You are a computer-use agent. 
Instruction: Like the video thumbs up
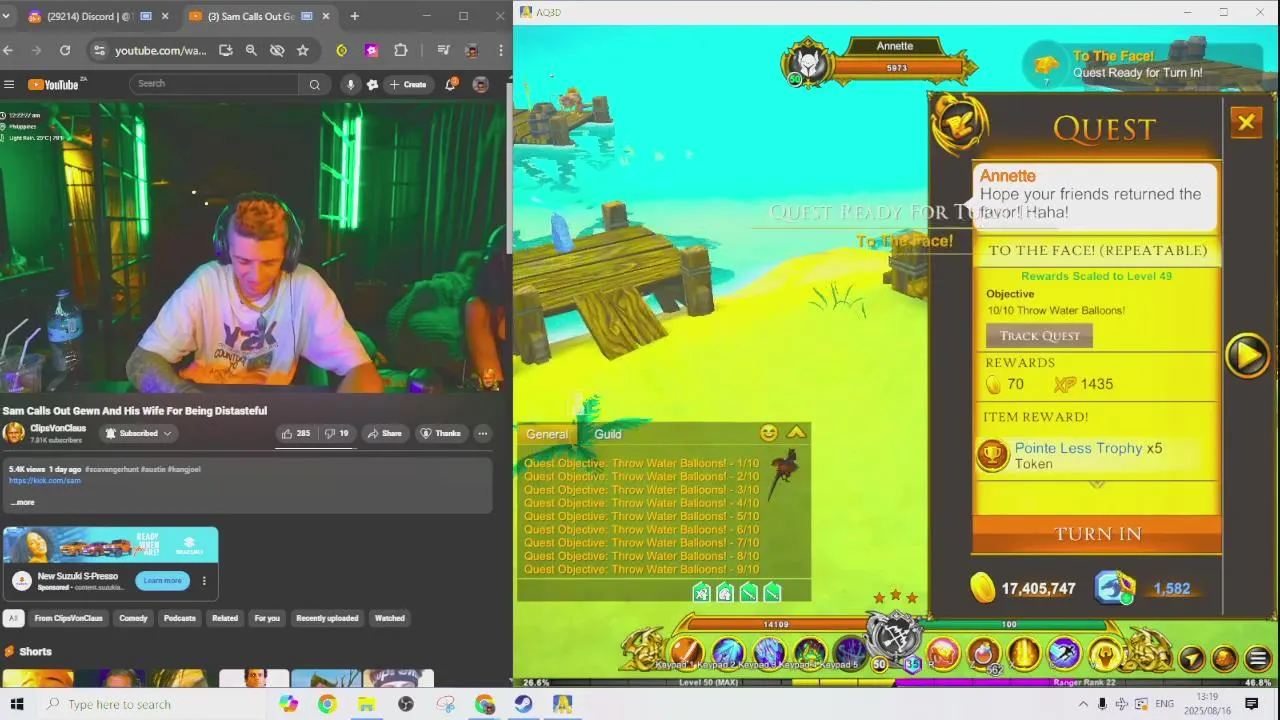click(x=295, y=433)
